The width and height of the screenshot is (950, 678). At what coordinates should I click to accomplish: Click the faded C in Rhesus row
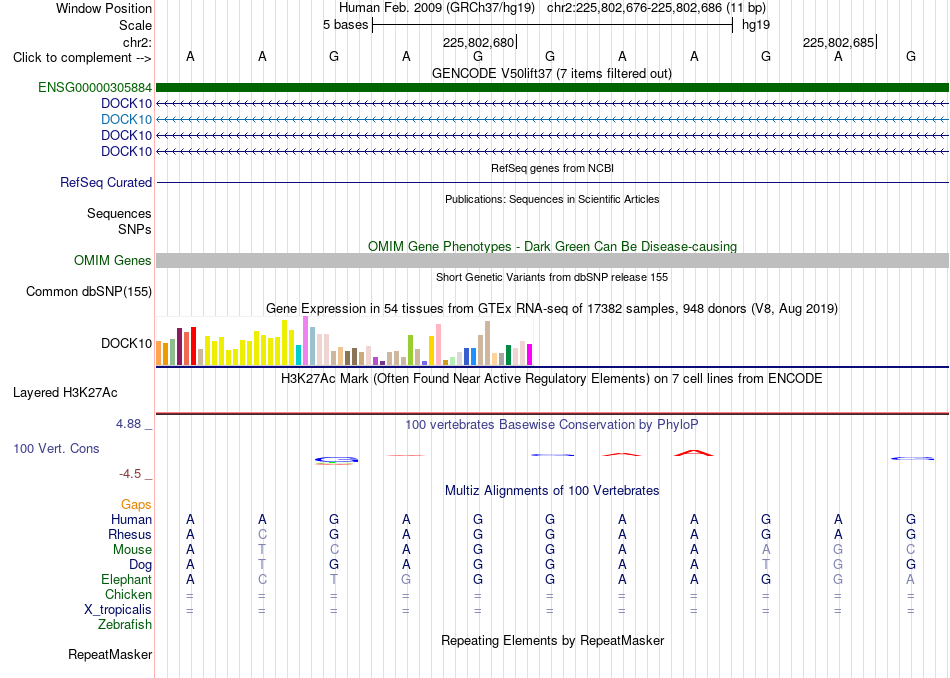tap(262, 534)
